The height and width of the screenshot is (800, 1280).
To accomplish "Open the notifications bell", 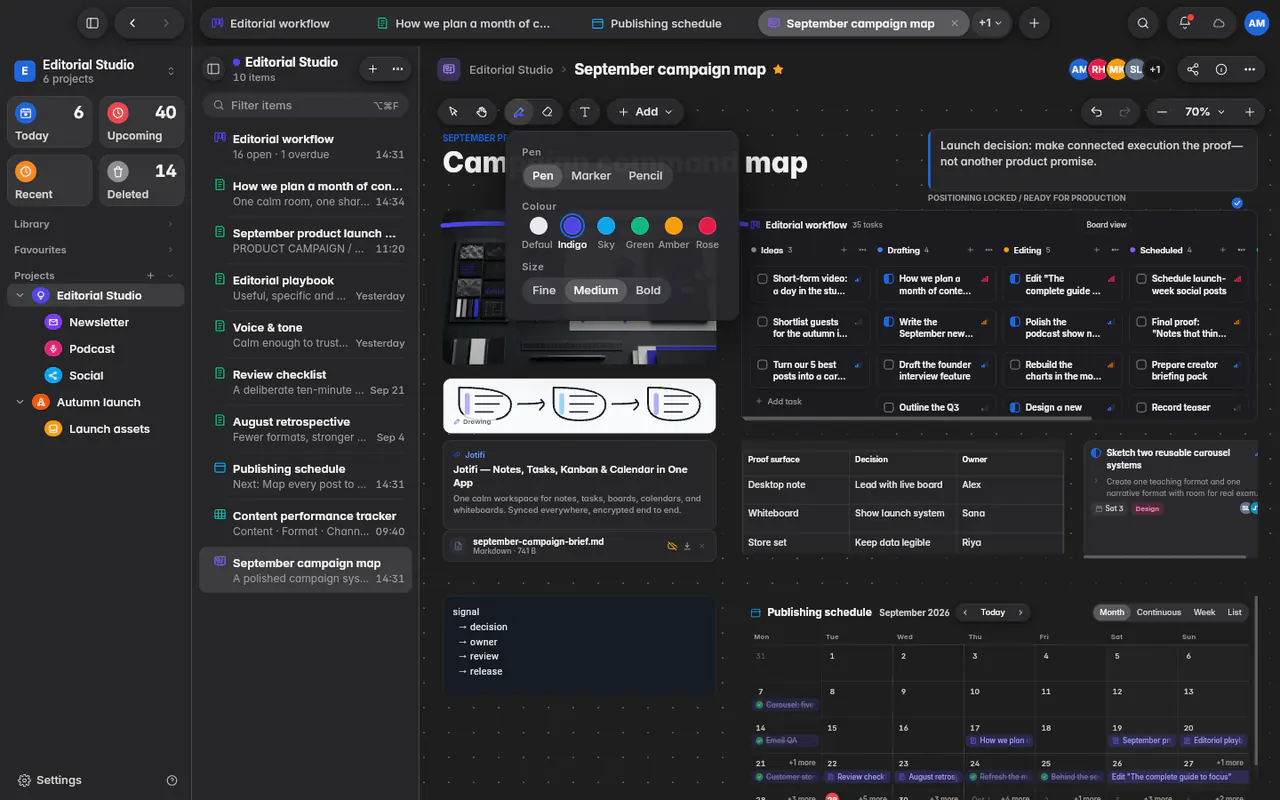I will click(x=1185, y=23).
